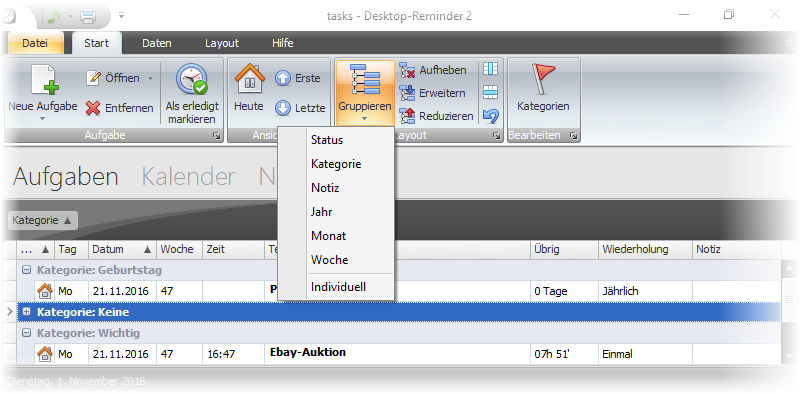Sort by the Zeit column header

click(x=233, y=250)
